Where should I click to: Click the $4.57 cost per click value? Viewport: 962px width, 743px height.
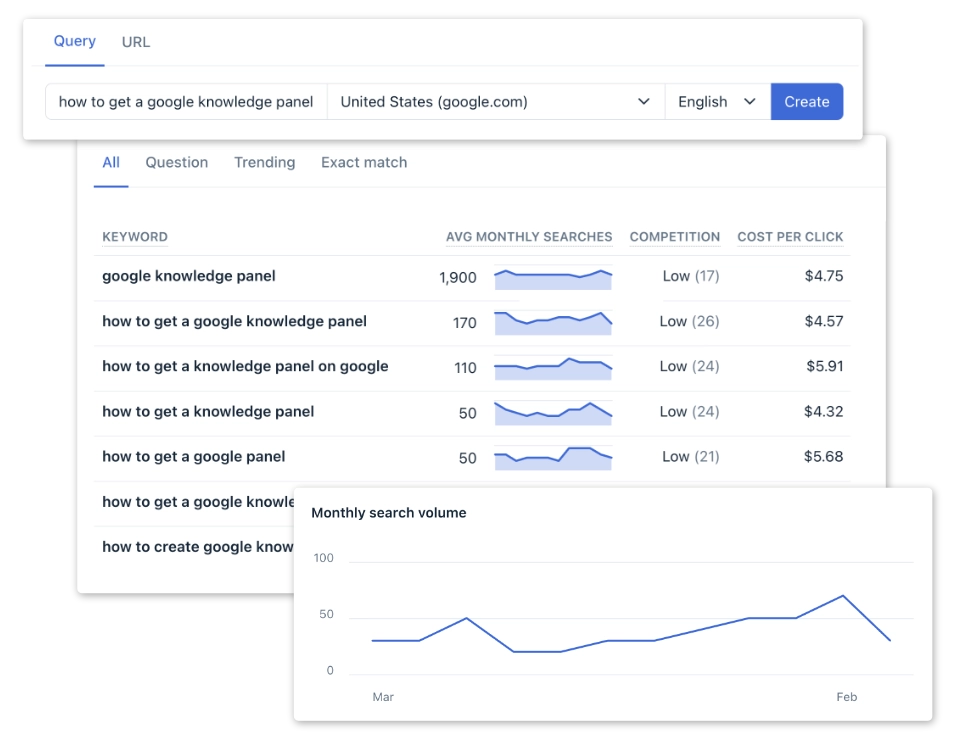pos(824,321)
